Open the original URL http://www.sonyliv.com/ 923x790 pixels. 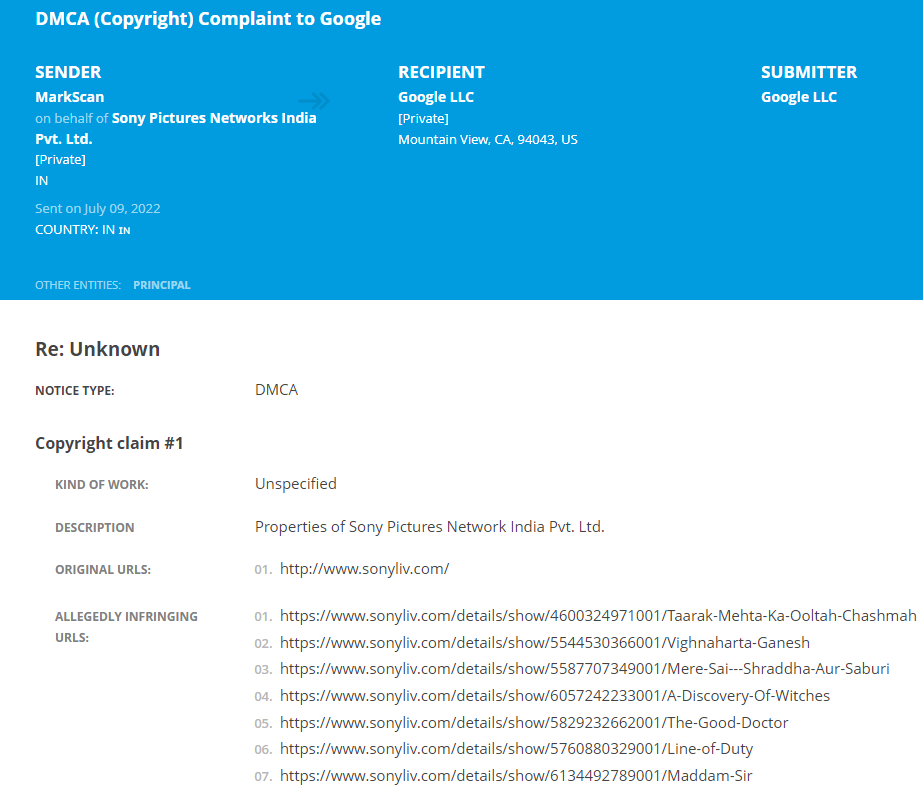(x=364, y=569)
